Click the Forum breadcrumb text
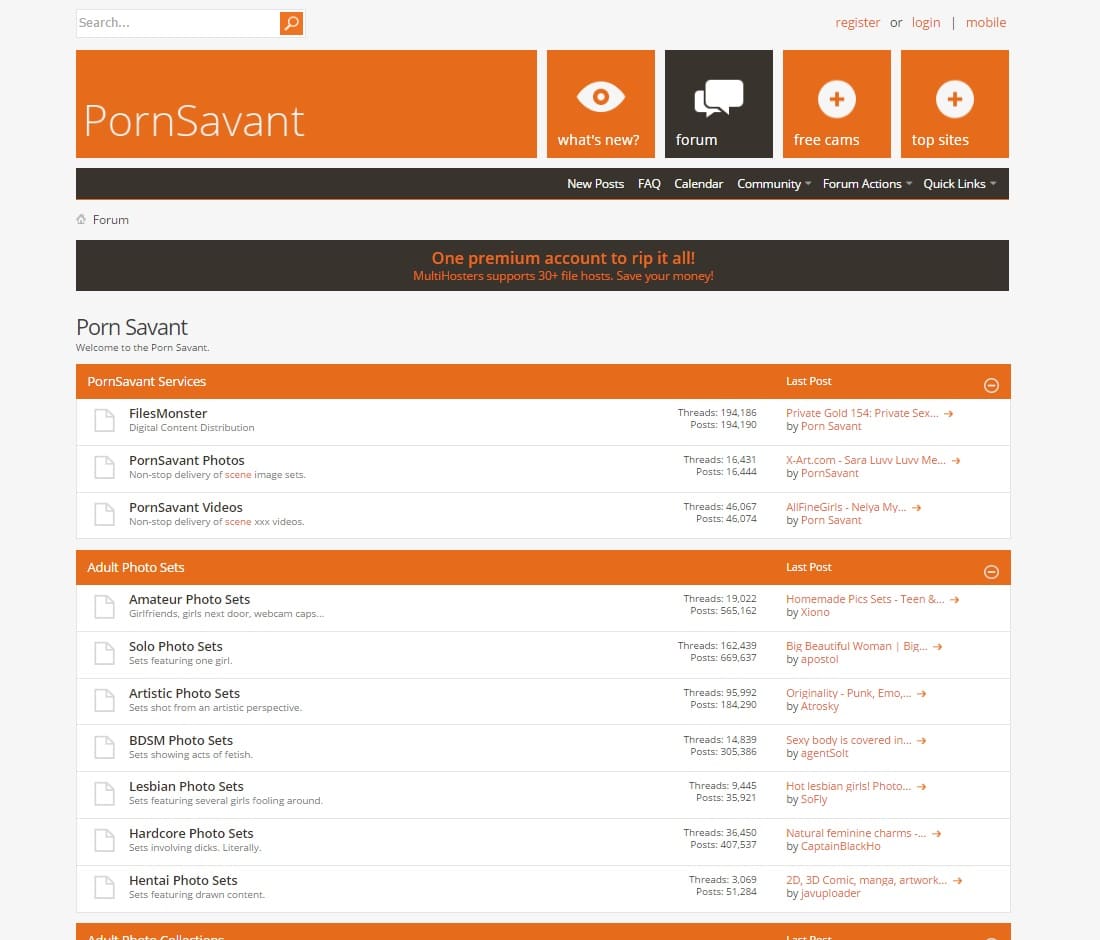This screenshot has height=940, width=1100. [111, 220]
